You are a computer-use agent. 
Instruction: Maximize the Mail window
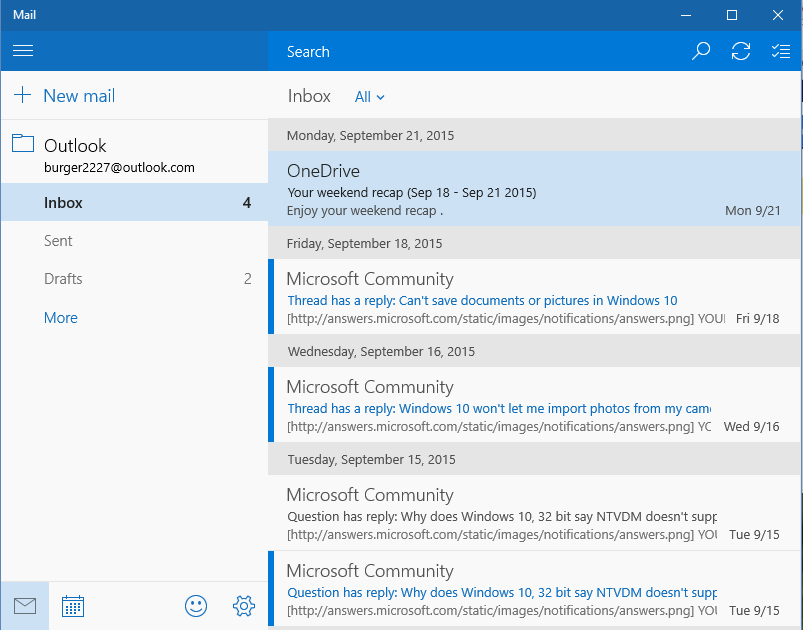(x=732, y=15)
